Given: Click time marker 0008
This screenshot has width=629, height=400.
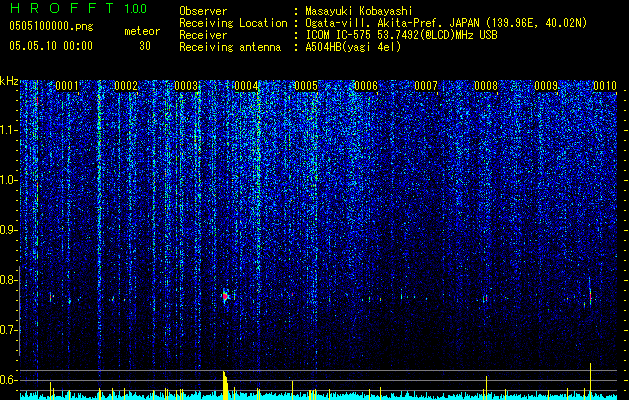Looking at the screenshot, I should [x=486, y=86].
